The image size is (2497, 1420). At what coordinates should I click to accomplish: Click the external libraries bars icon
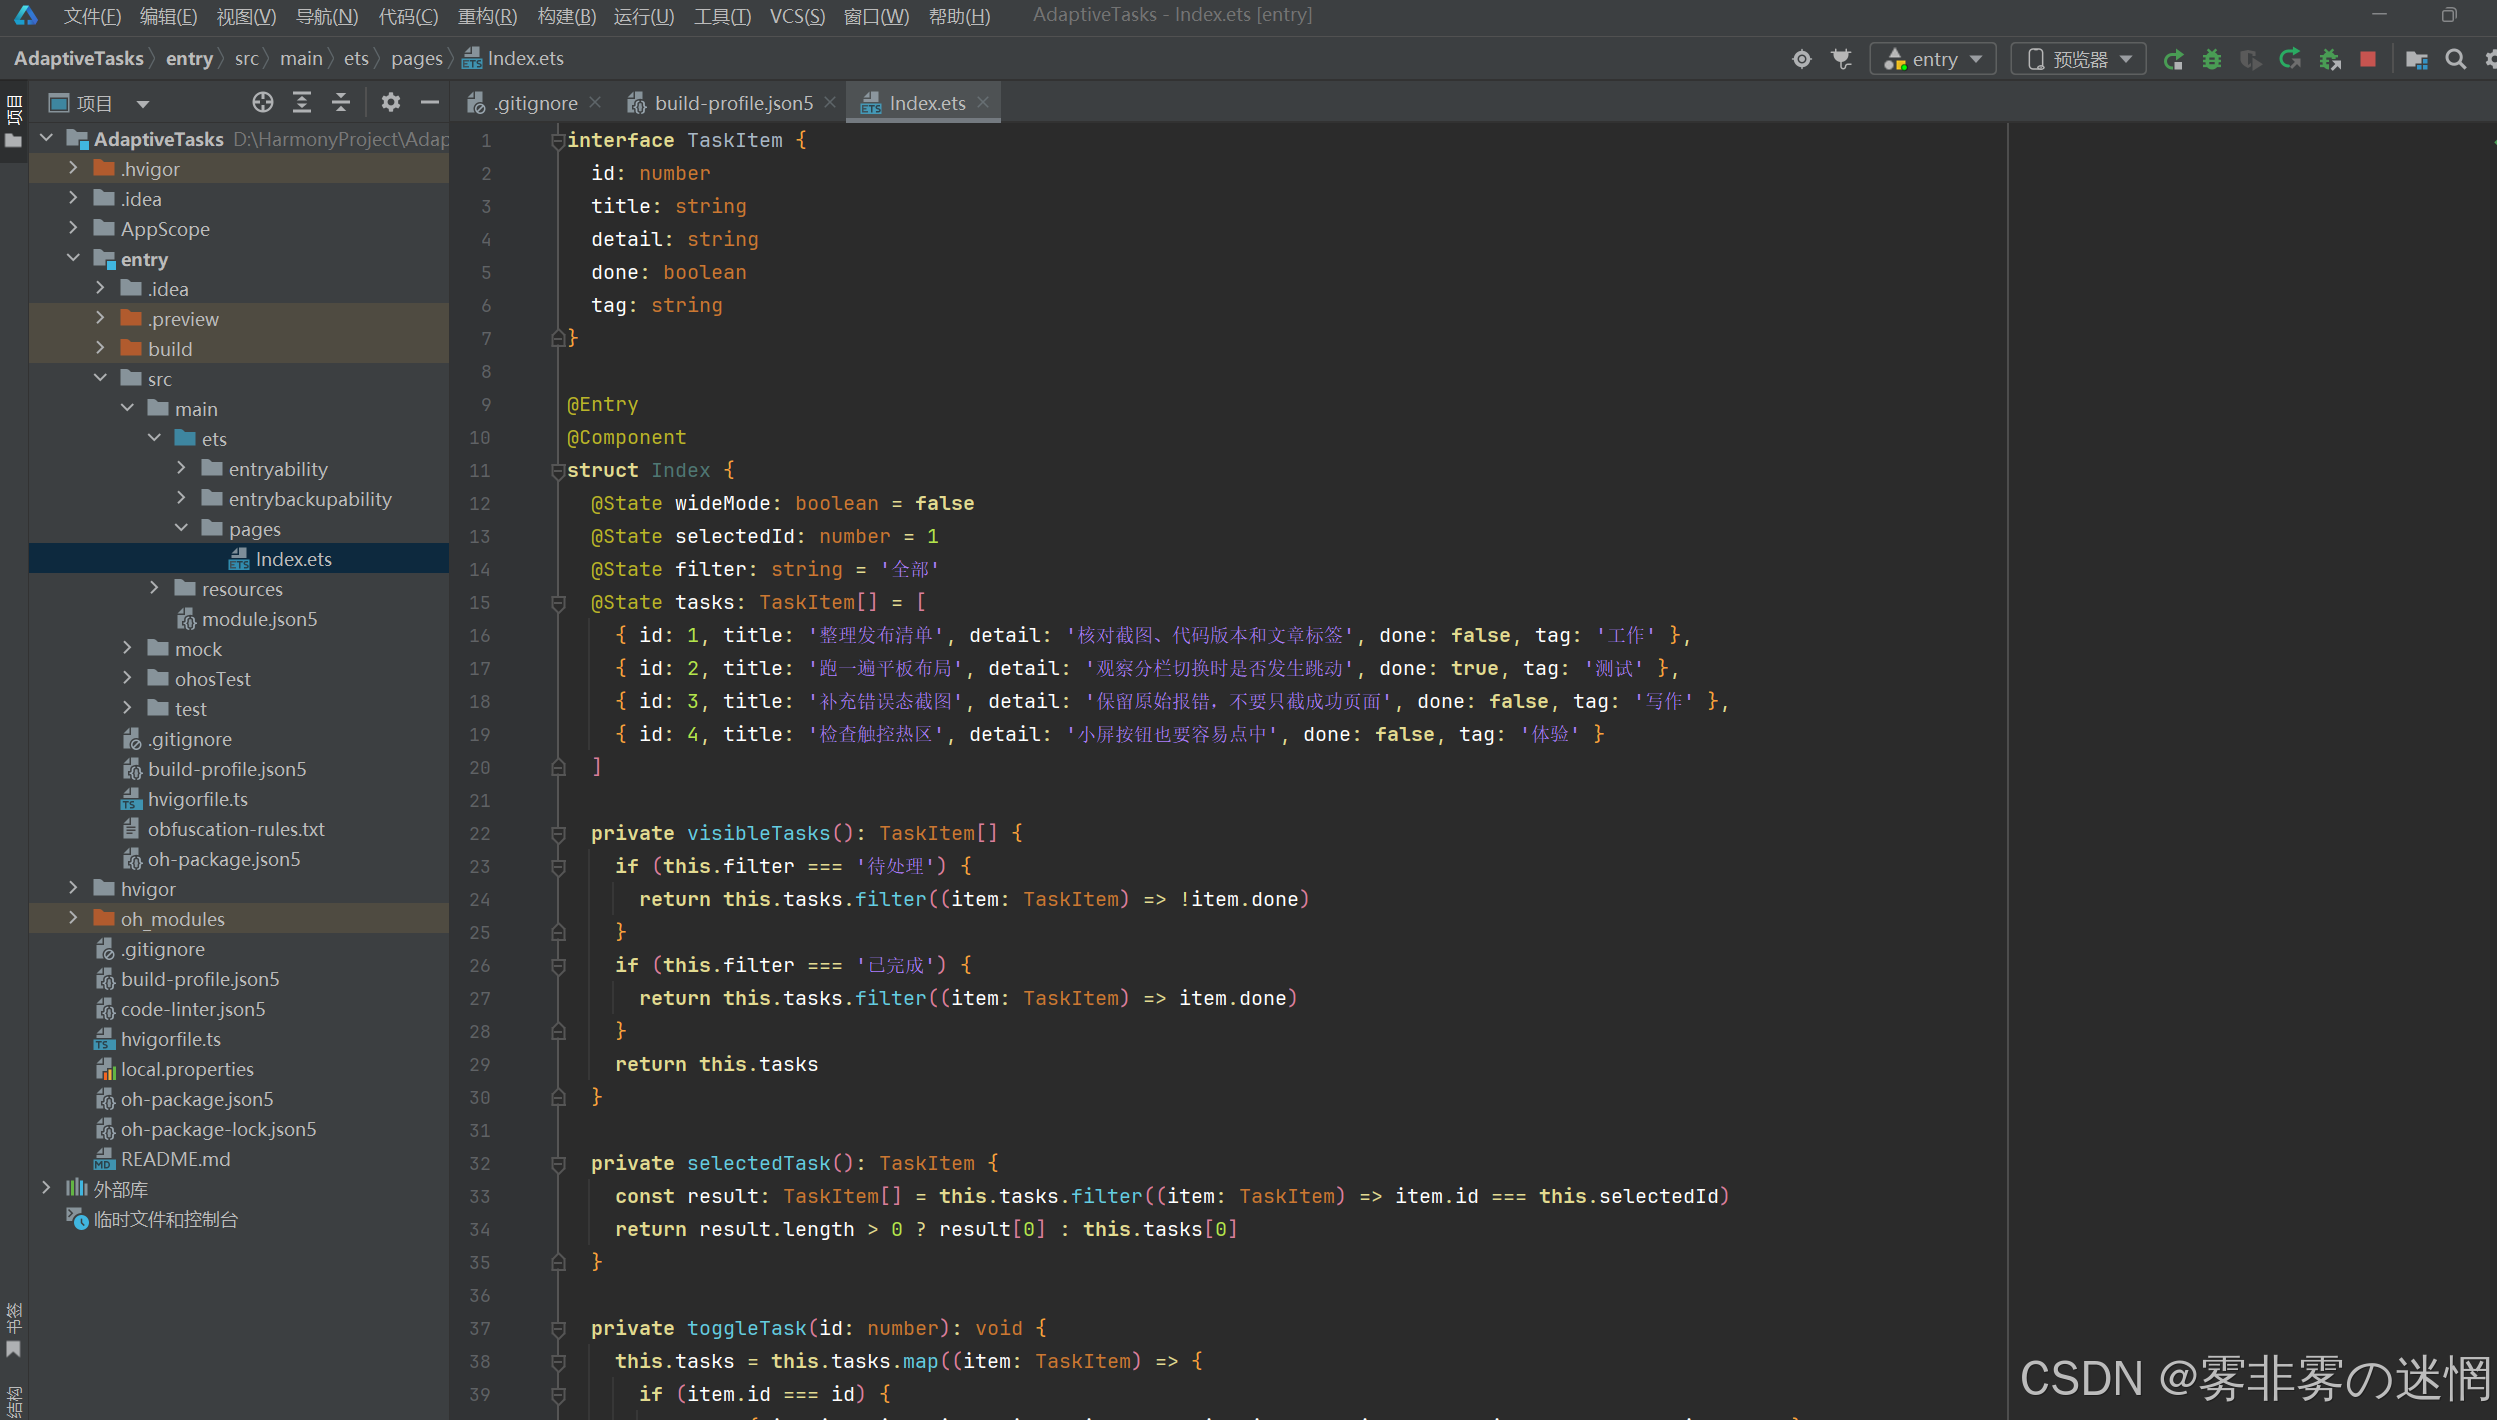pyautogui.click(x=77, y=1188)
